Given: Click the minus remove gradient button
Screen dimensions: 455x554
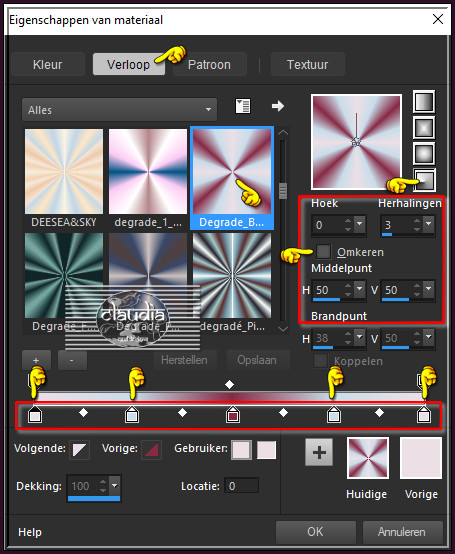Looking at the screenshot, I should coord(72,360).
